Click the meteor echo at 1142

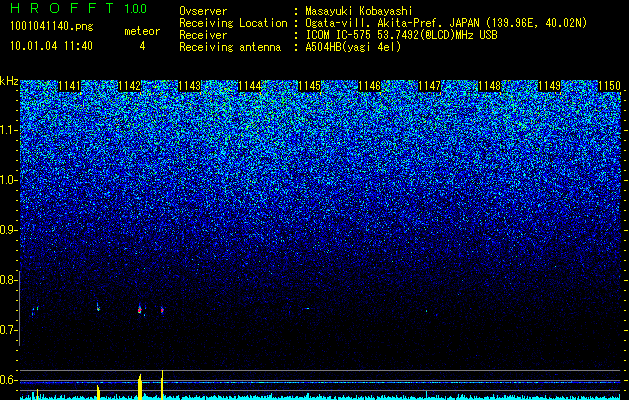(140, 309)
